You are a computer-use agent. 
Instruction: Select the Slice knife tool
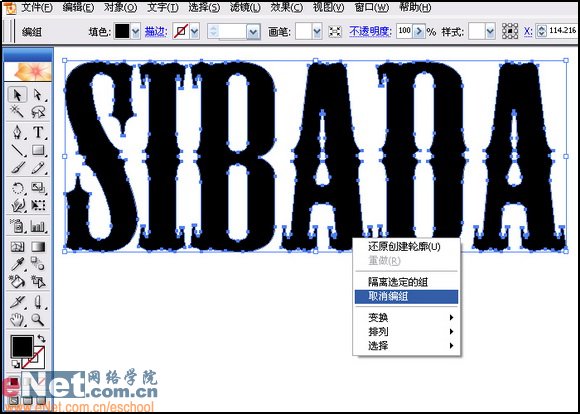point(17,302)
